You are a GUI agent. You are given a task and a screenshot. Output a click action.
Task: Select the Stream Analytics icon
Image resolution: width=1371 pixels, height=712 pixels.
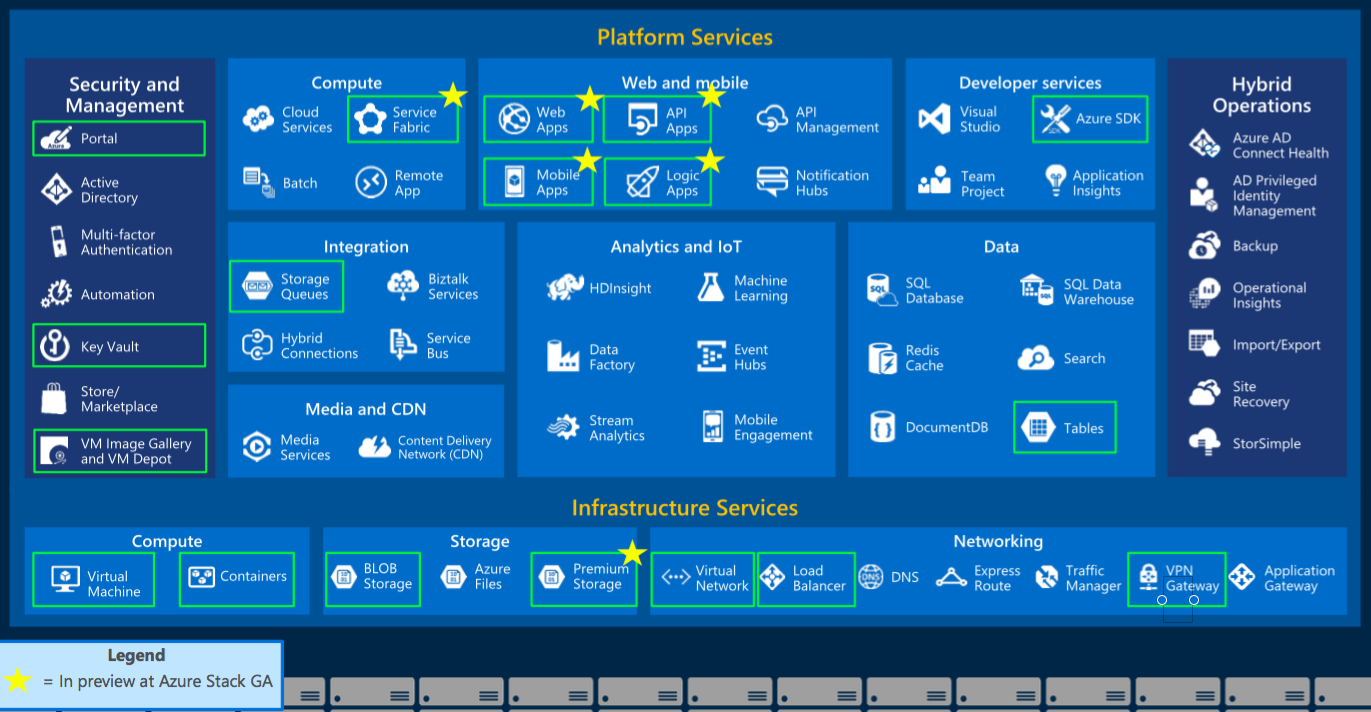[563, 428]
